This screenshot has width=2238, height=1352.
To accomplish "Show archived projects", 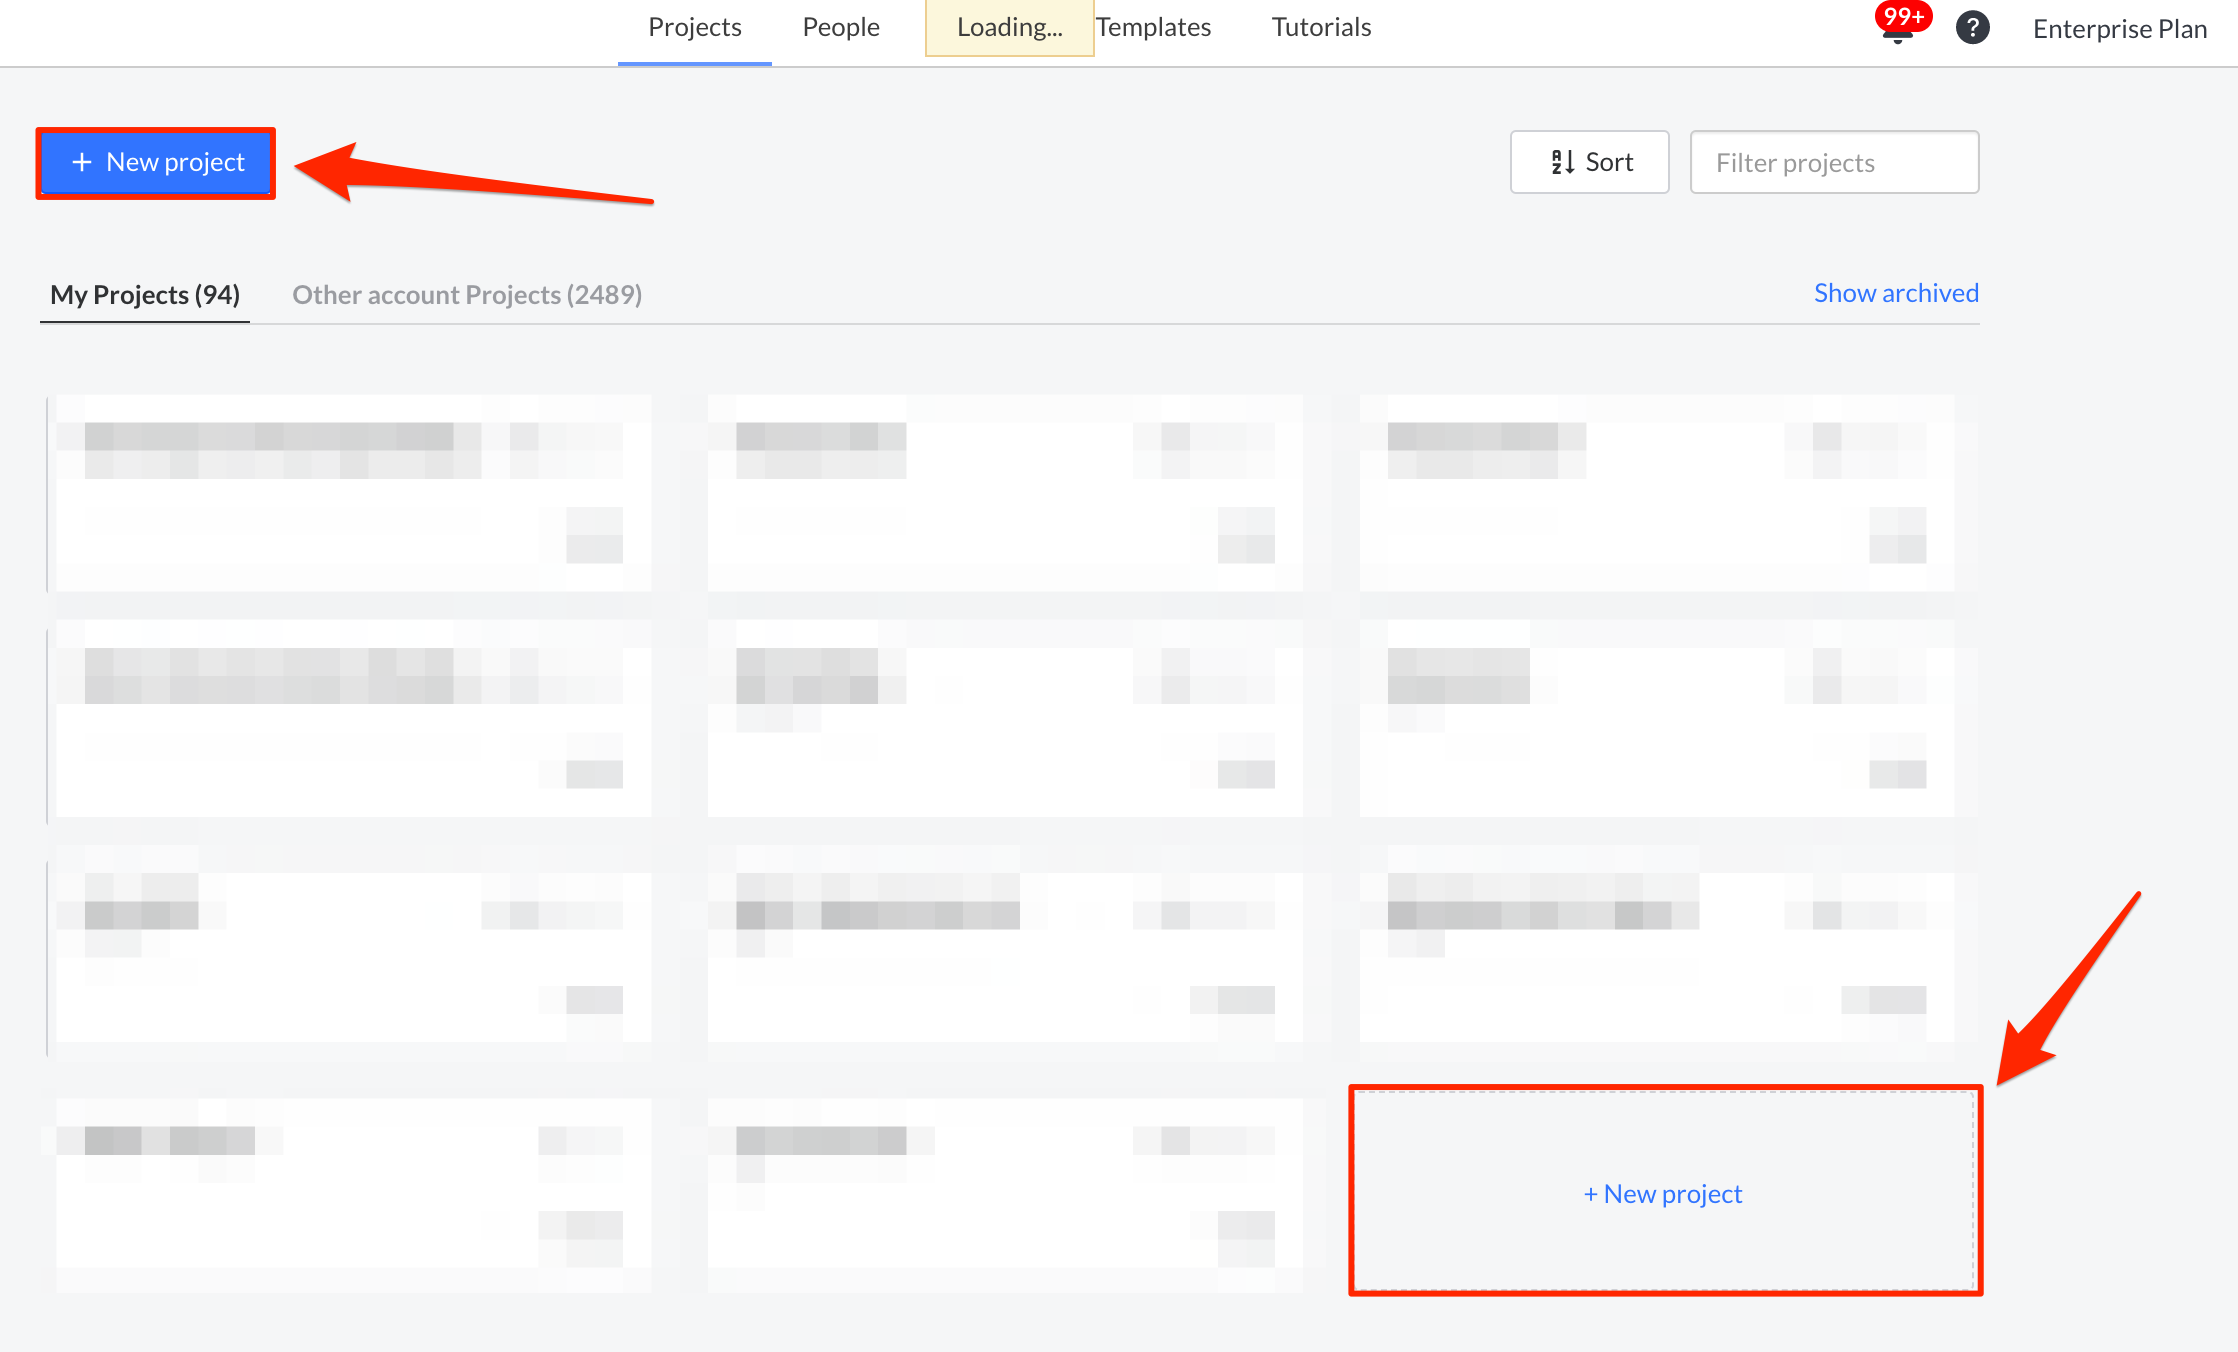I will tap(1895, 292).
